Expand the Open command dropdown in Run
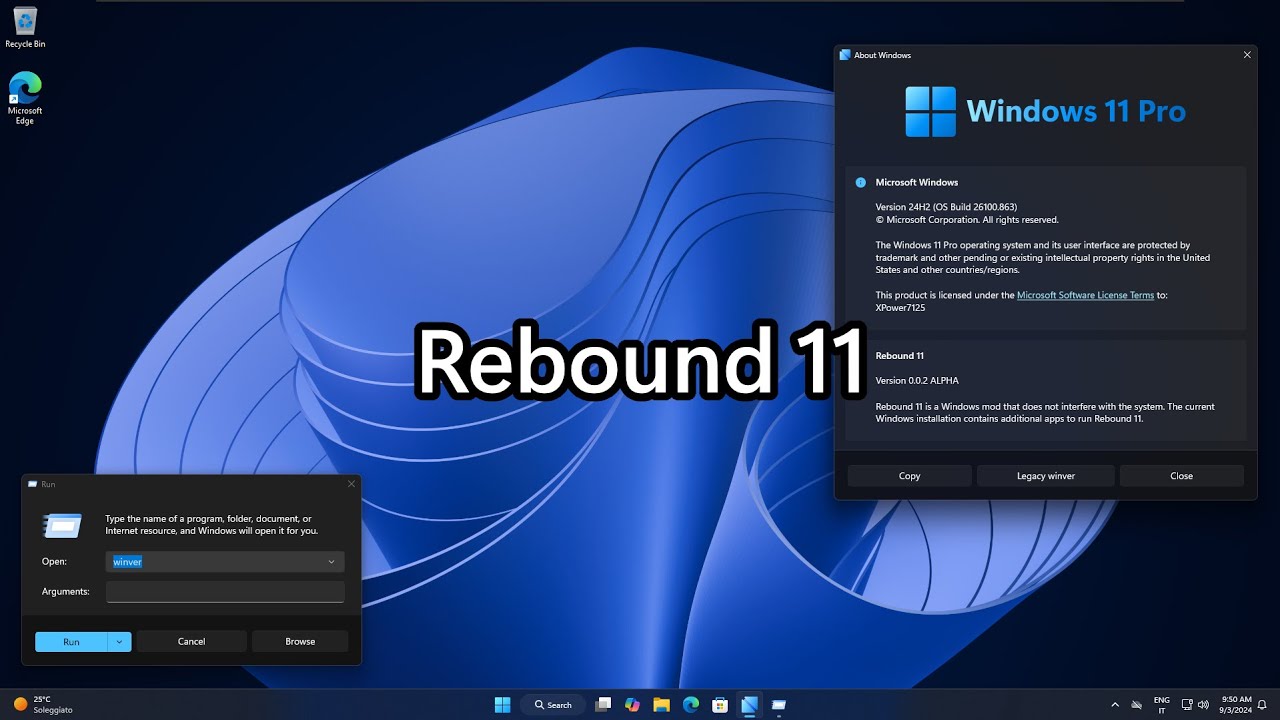Screen dimensions: 1280x720 [x=331, y=561]
